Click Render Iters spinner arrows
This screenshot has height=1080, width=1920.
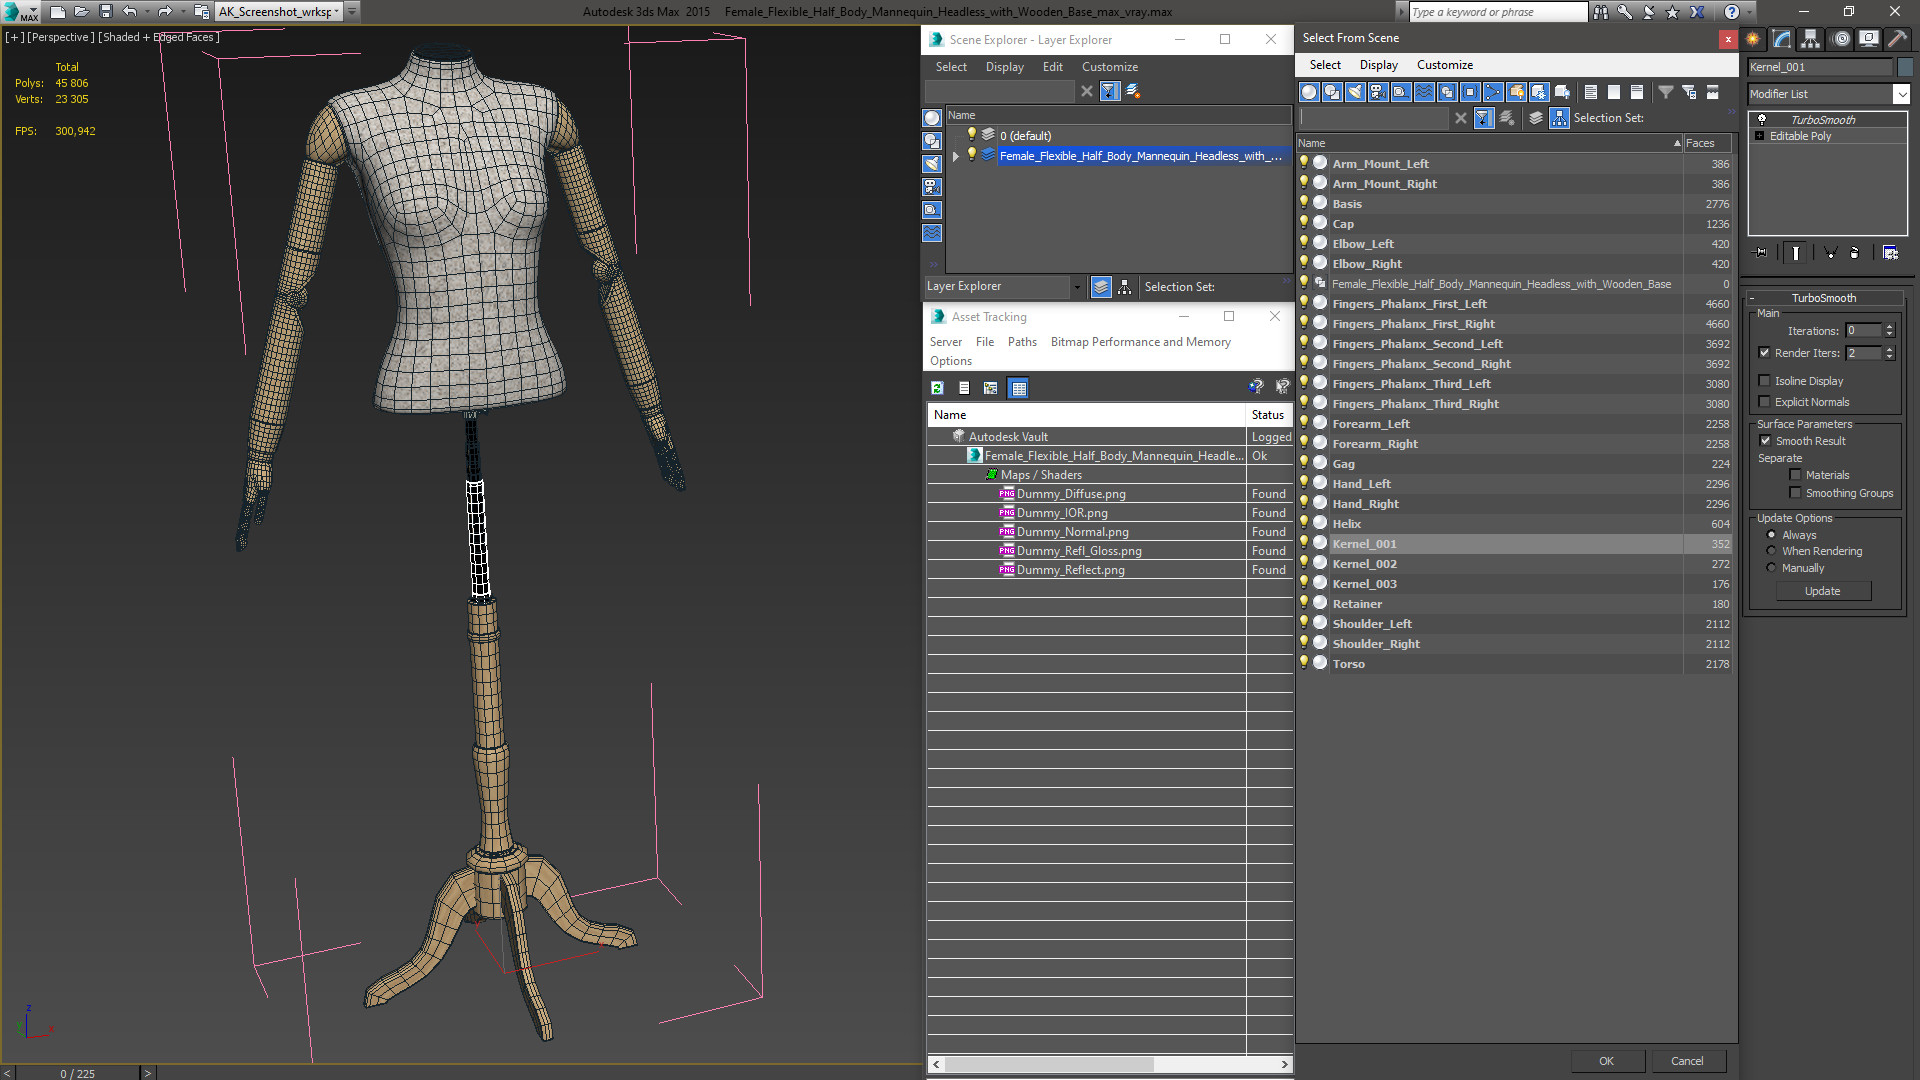pos(1889,353)
